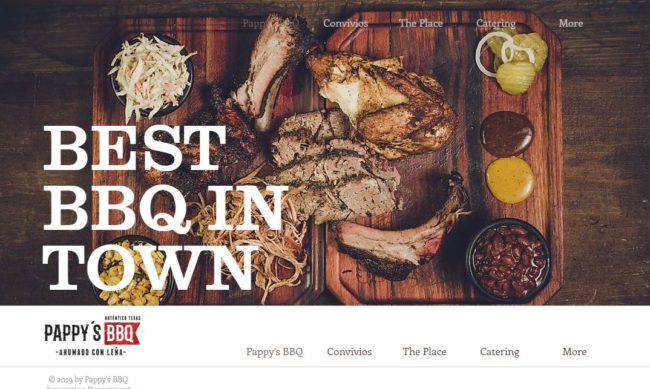
Task: Open Convivios in the white navigation bar
Action: point(349,352)
